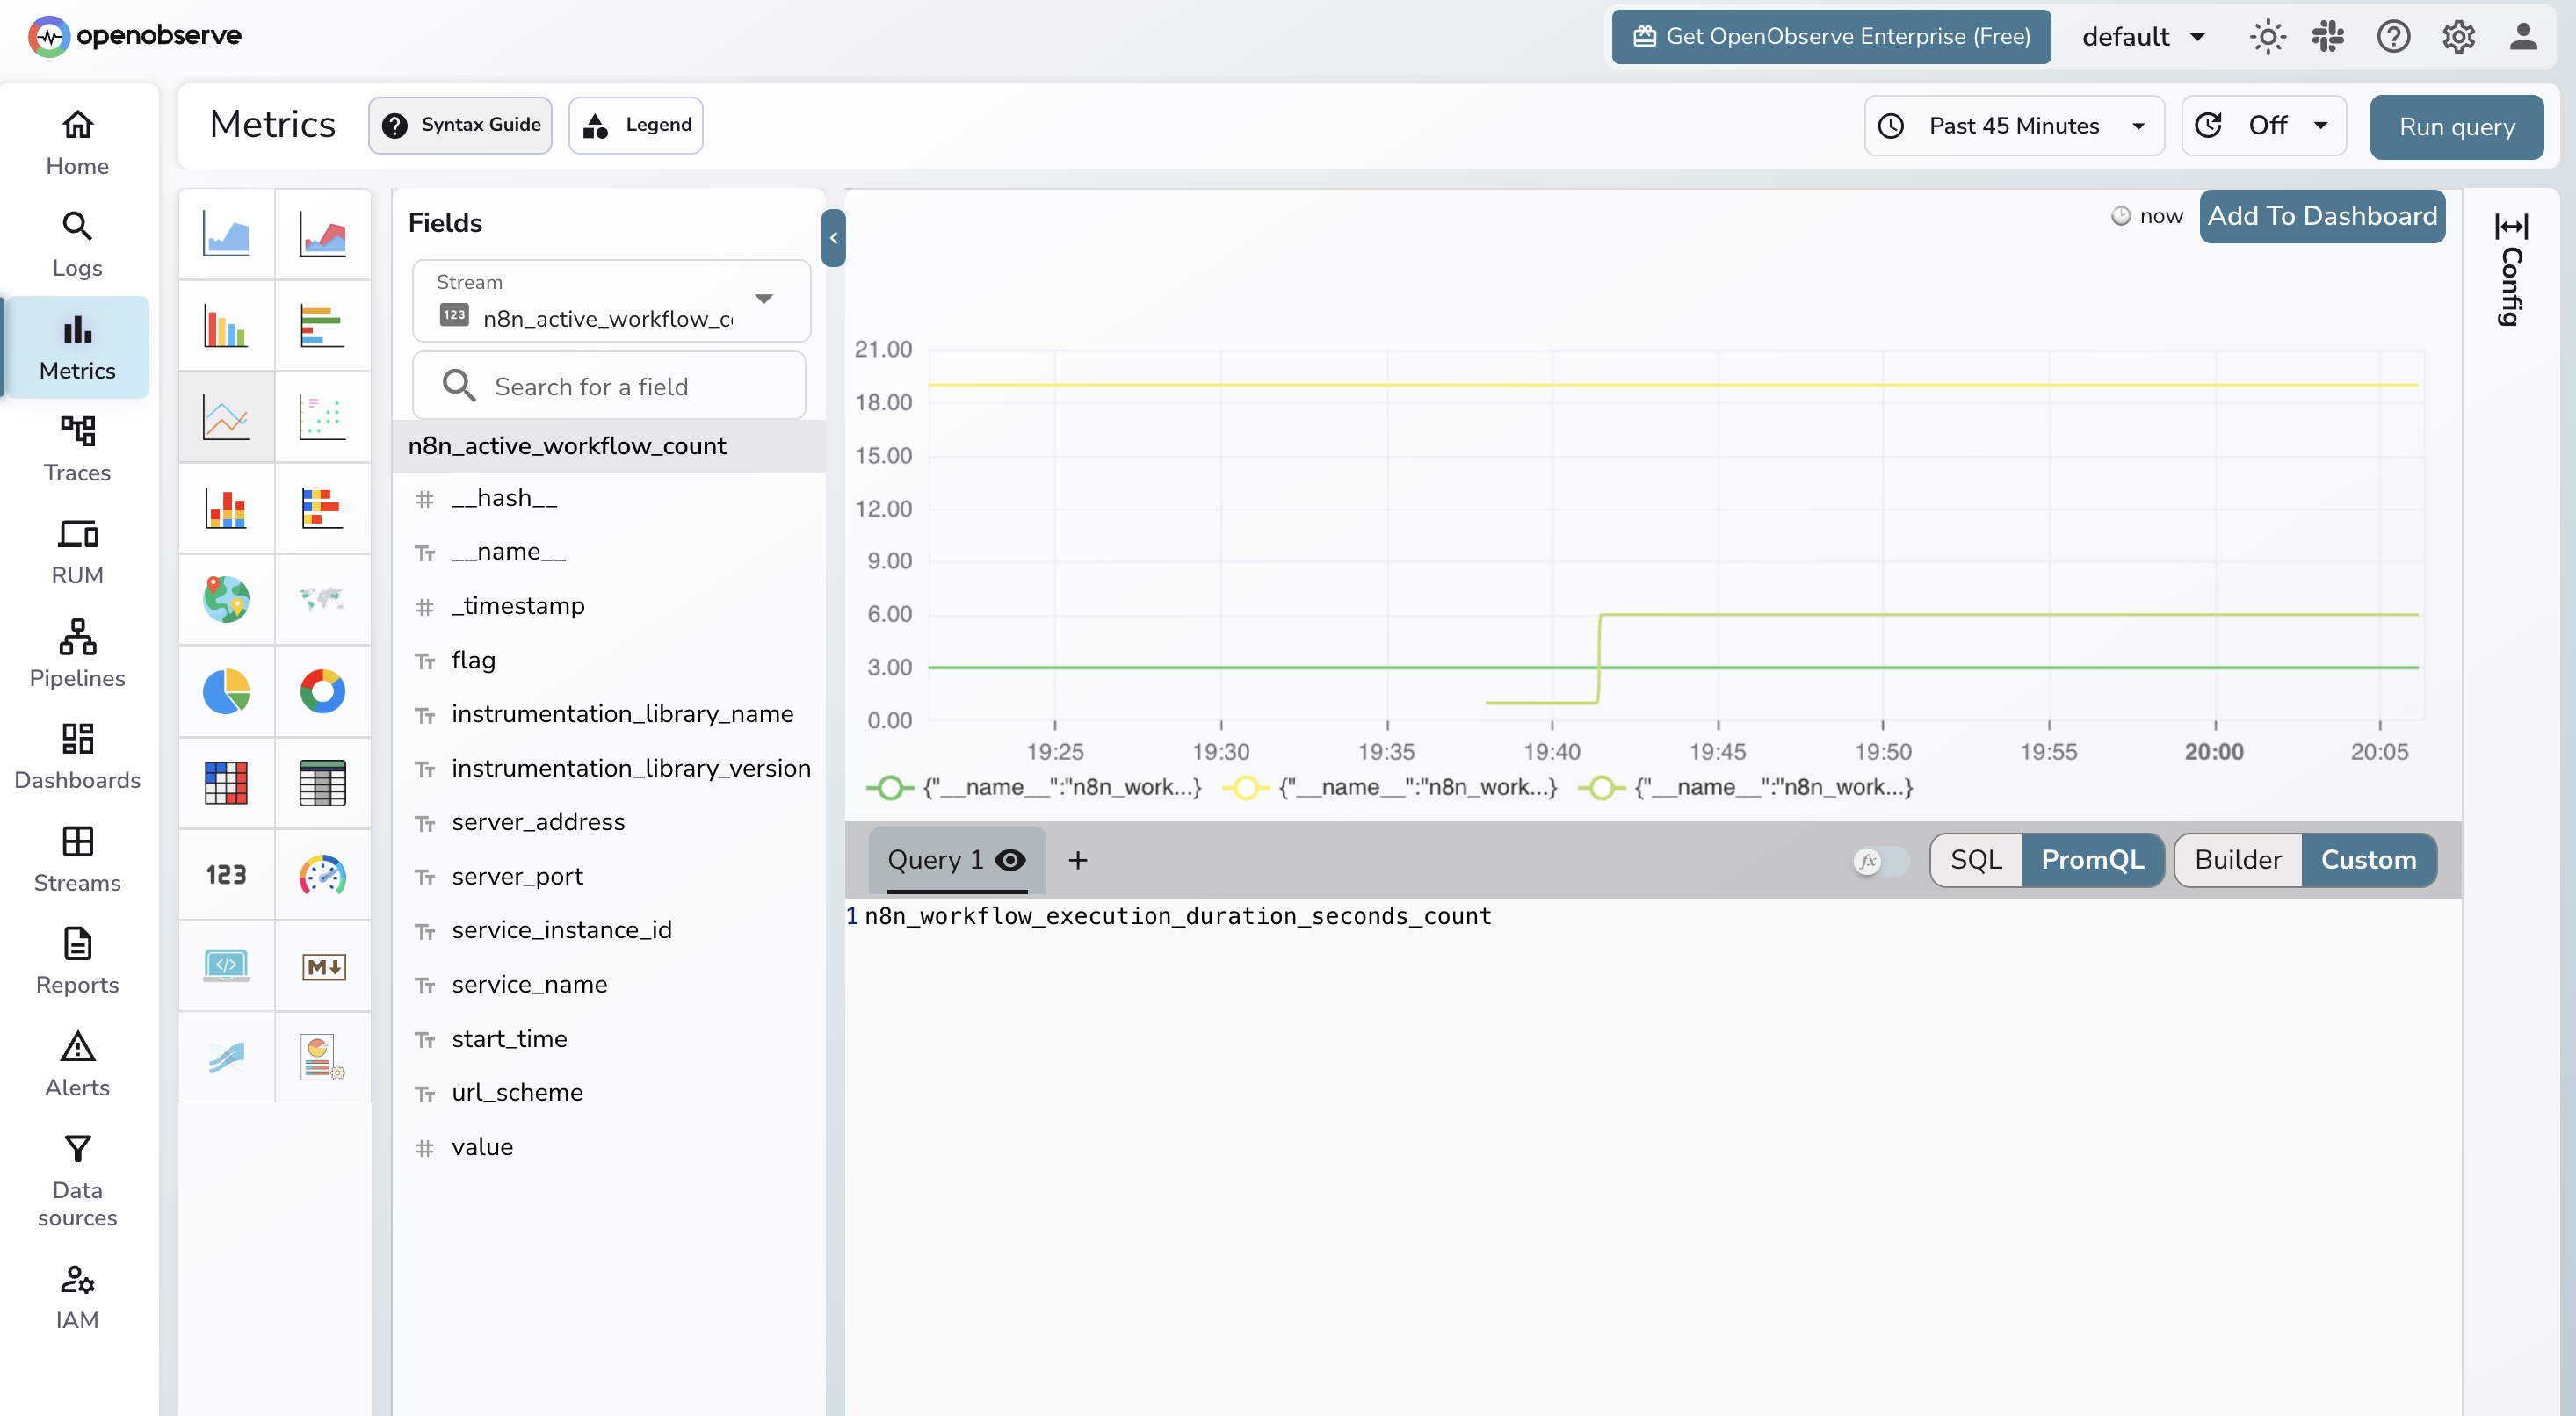Viewport: 2576px width, 1416px height.
Task: Open the Past 45 Minutes time dropdown
Action: click(2013, 126)
